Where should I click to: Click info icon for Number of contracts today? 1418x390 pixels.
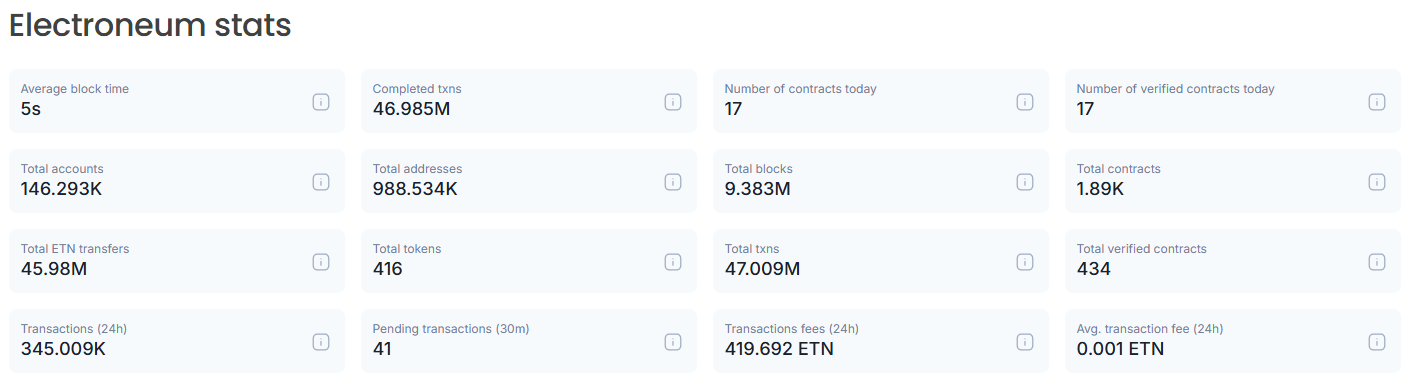point(1025,102)
